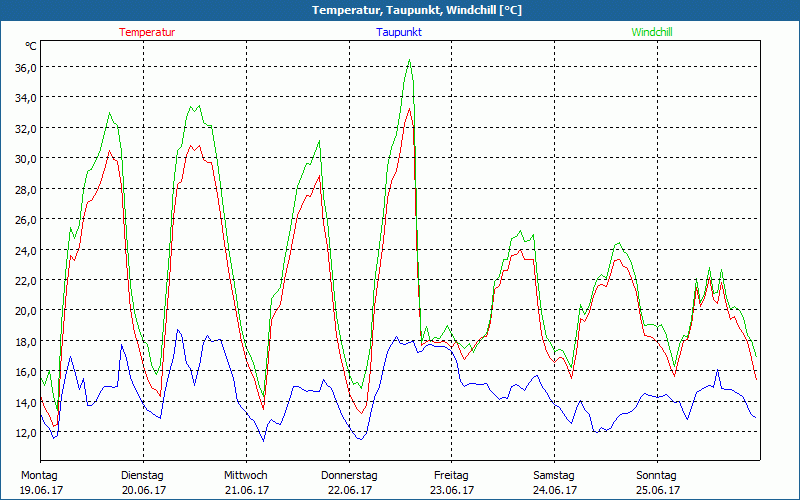Click the date 24.06.17
The height and width of the screenshot is (500, 800).
tap(555, 490)
